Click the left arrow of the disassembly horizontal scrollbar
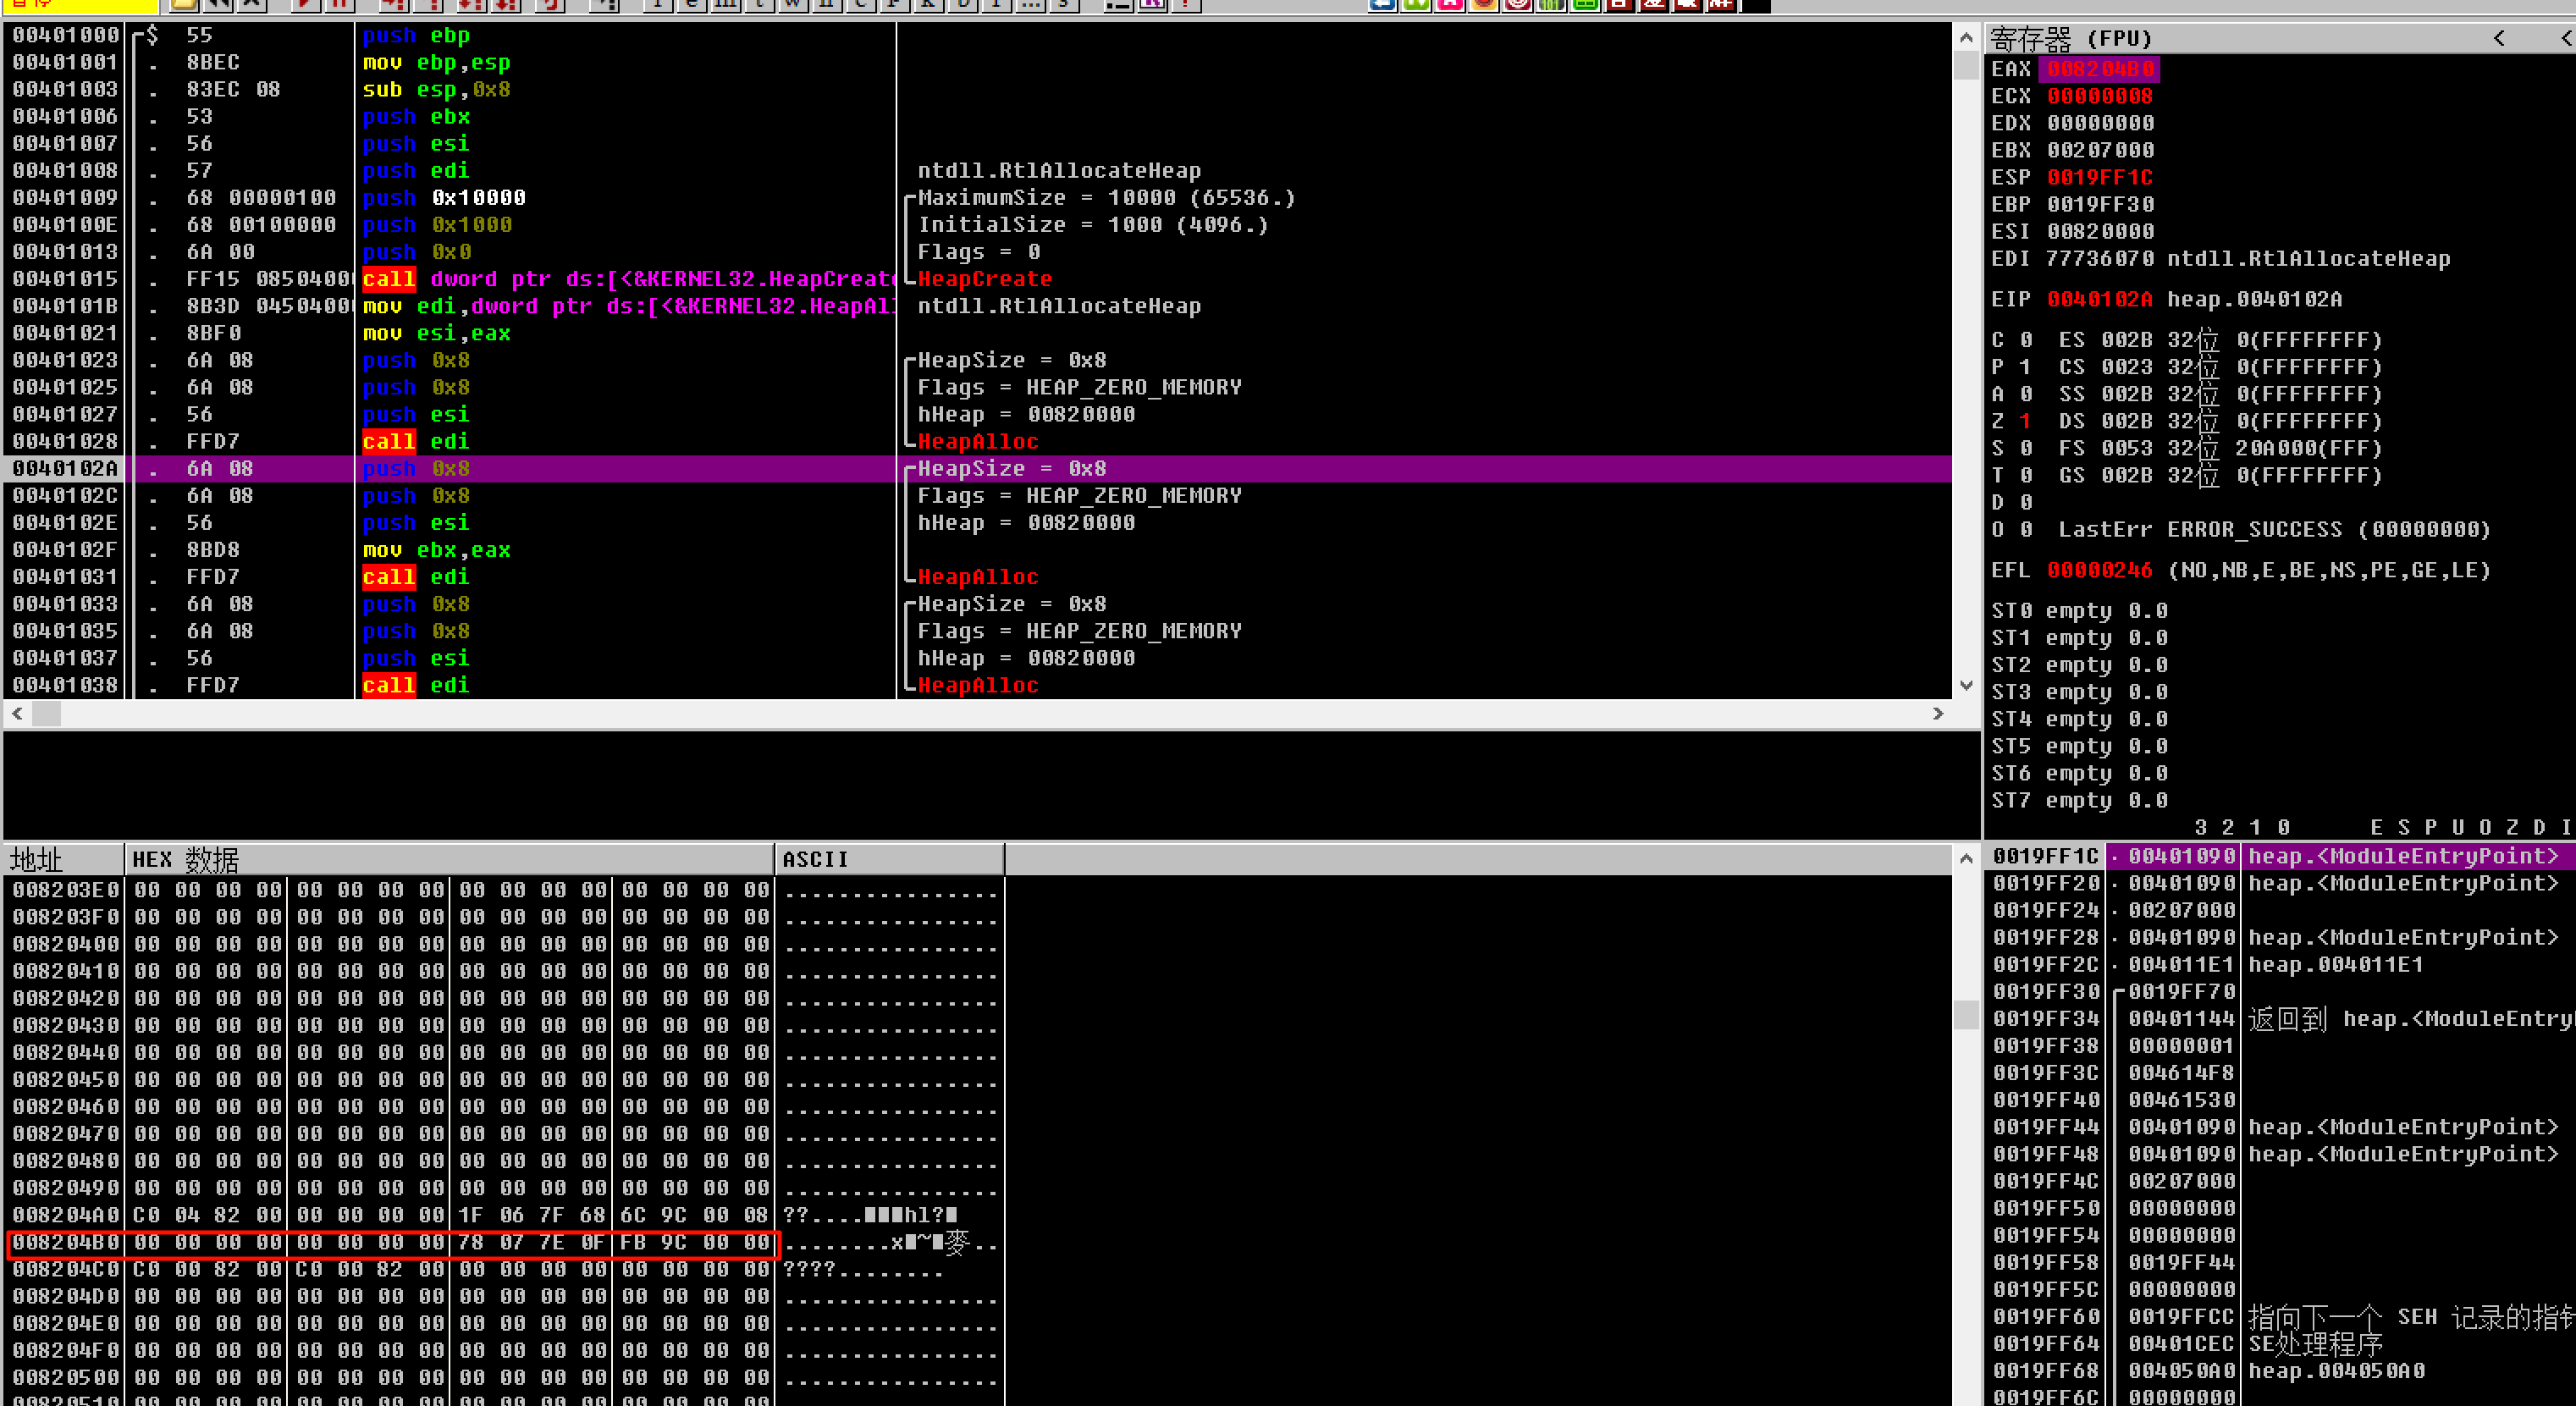 coord(17,713)
